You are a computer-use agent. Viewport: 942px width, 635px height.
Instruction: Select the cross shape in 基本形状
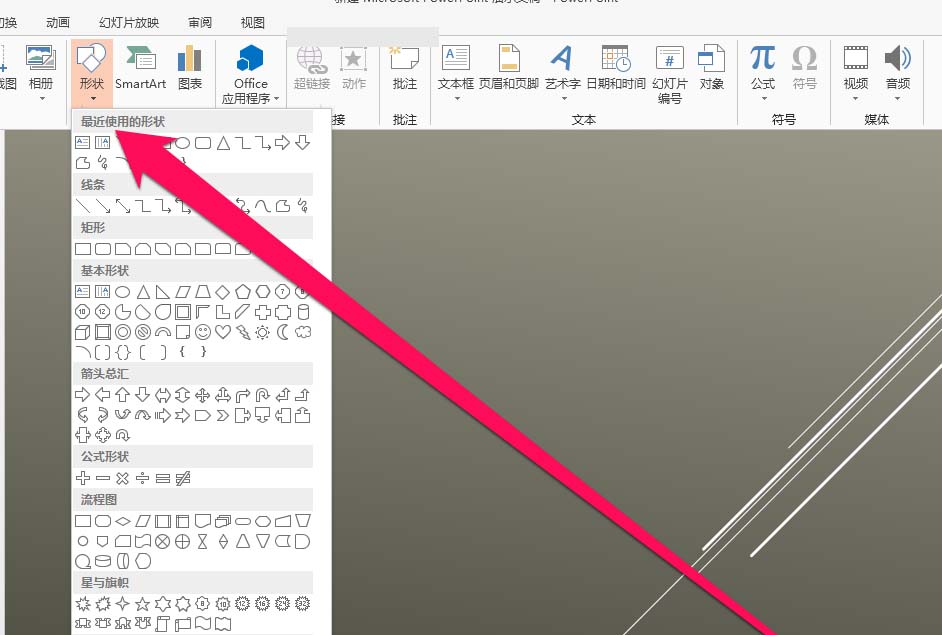263,312
